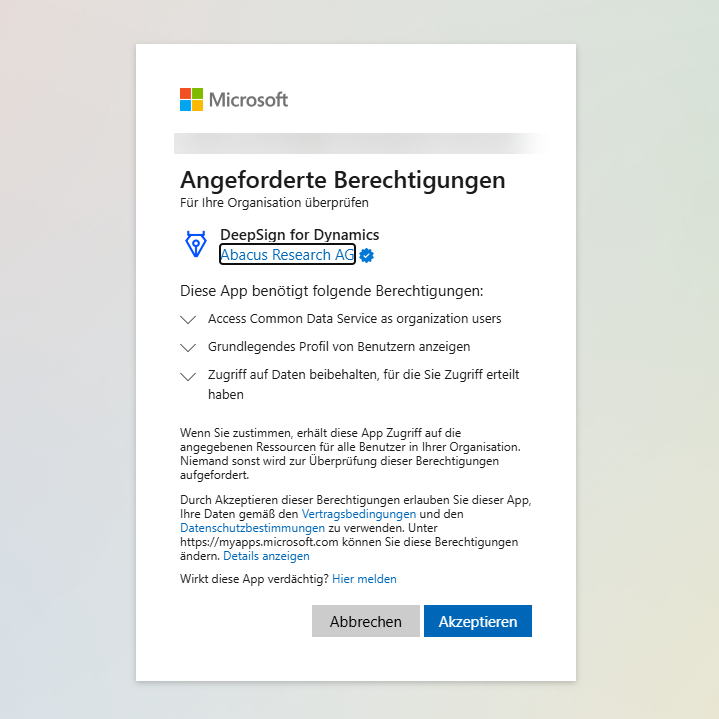Click the Angeforderte Berechtigungen heading

pyautogui.click(x=343, y=180)
